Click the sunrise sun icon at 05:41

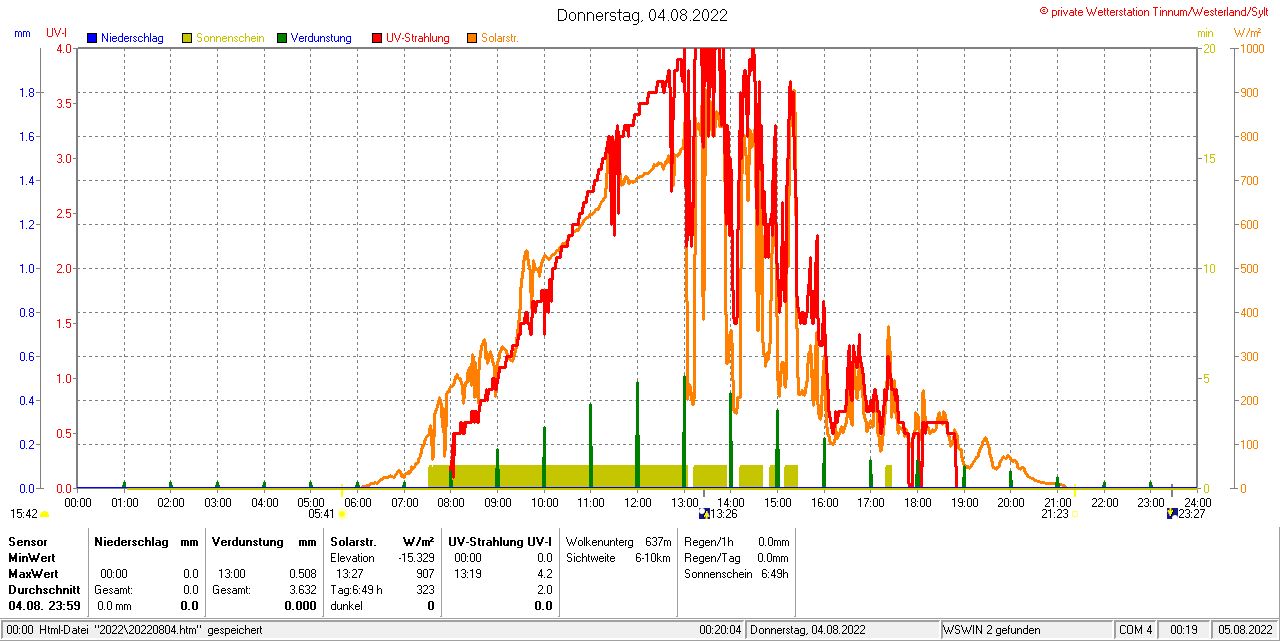pyautogui.click(x=342, y=514)
